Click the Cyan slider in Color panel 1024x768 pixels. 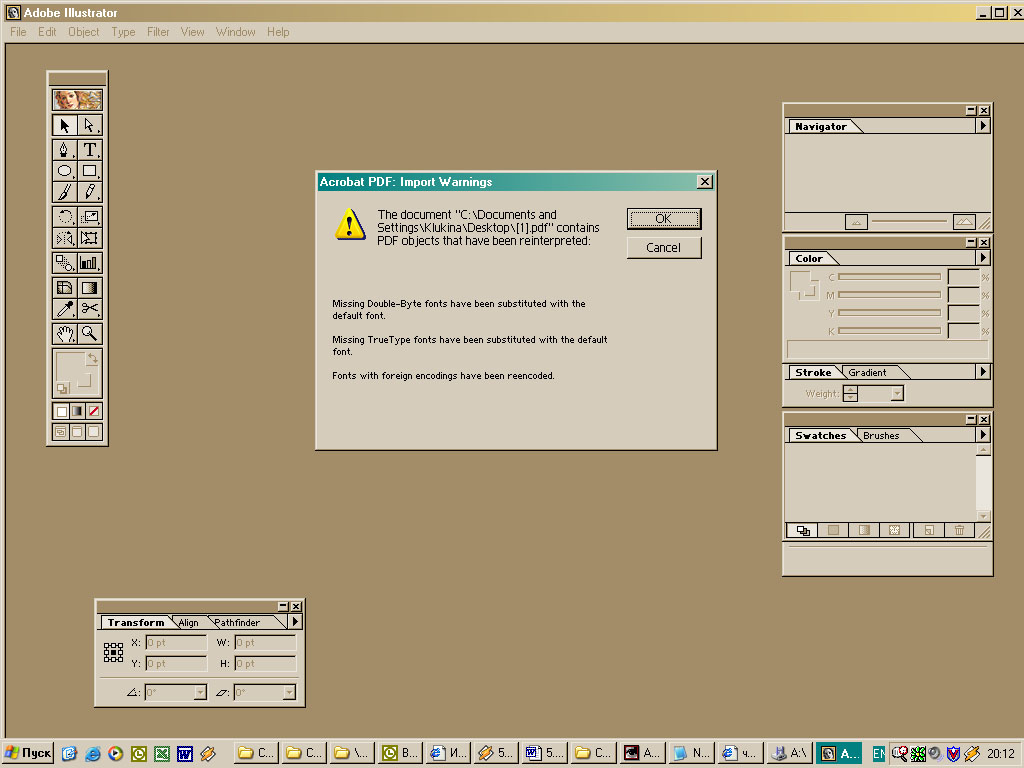889,277
